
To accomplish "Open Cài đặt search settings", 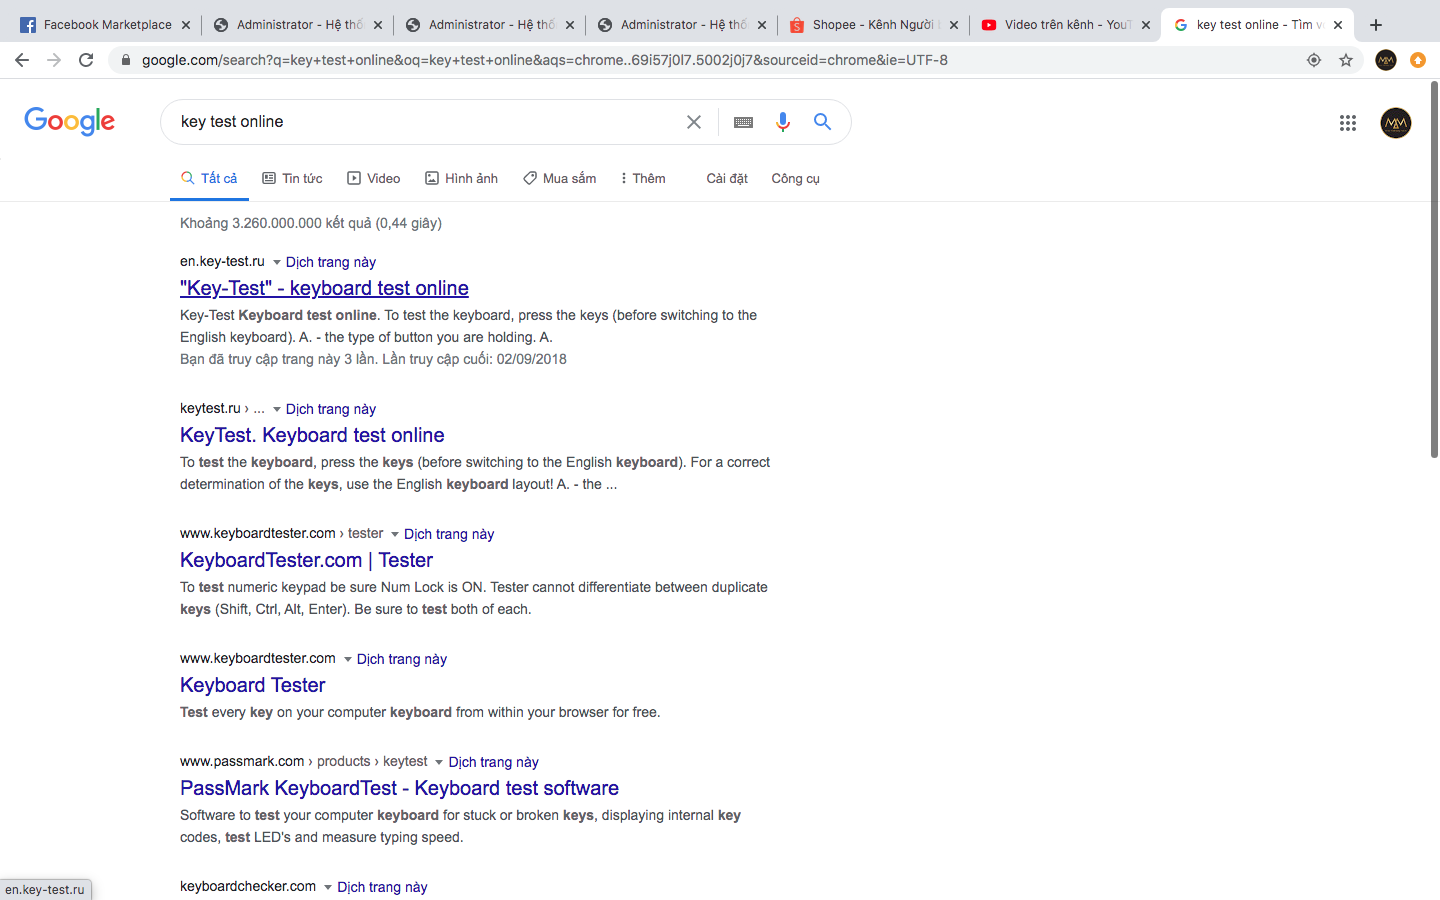I will [727, 178].
